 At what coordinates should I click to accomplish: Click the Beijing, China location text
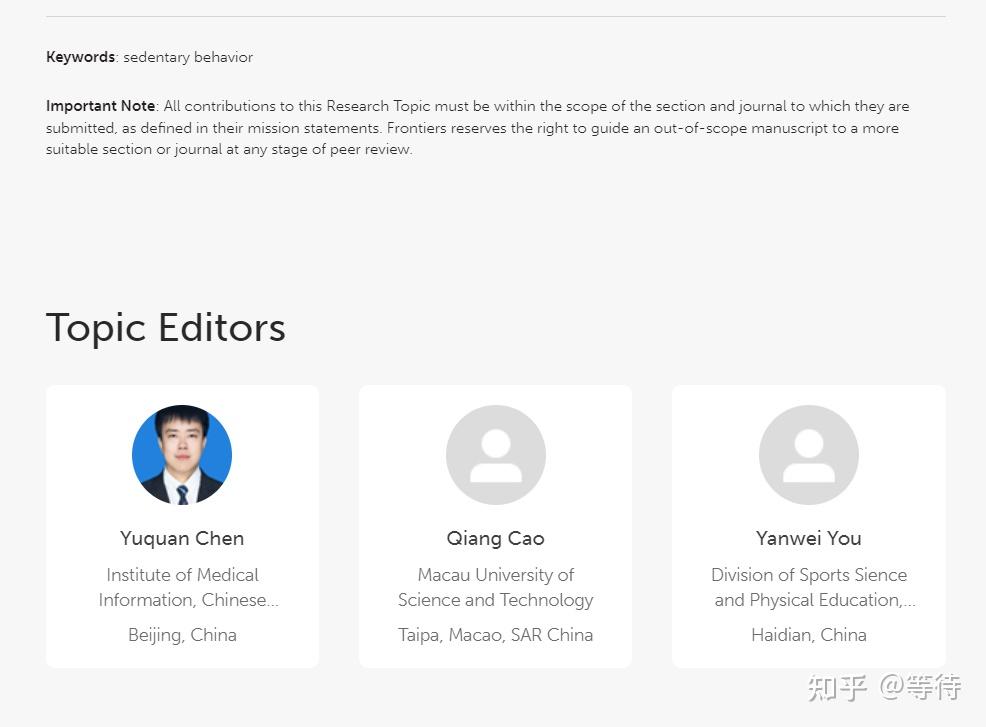pyautogui.click(x=181, y=635)
